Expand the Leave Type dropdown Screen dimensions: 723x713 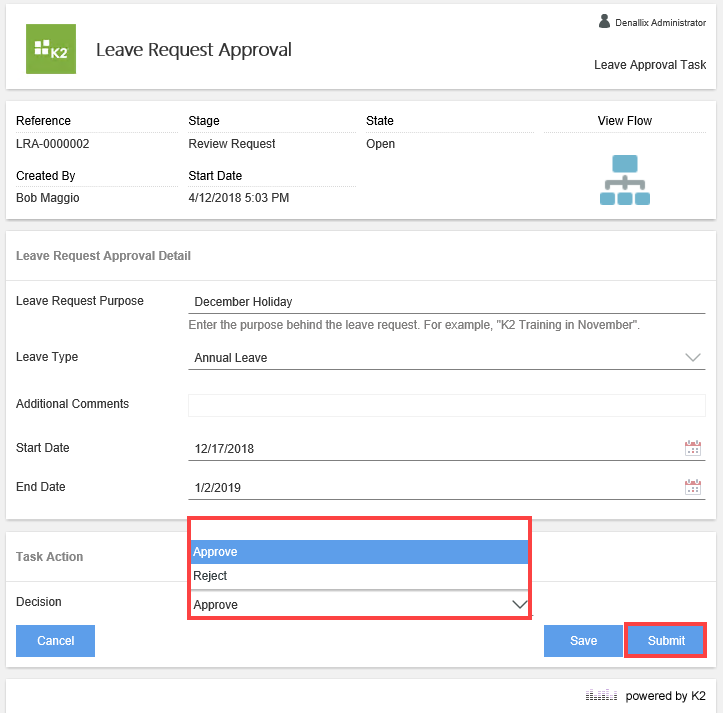[693, 357]
